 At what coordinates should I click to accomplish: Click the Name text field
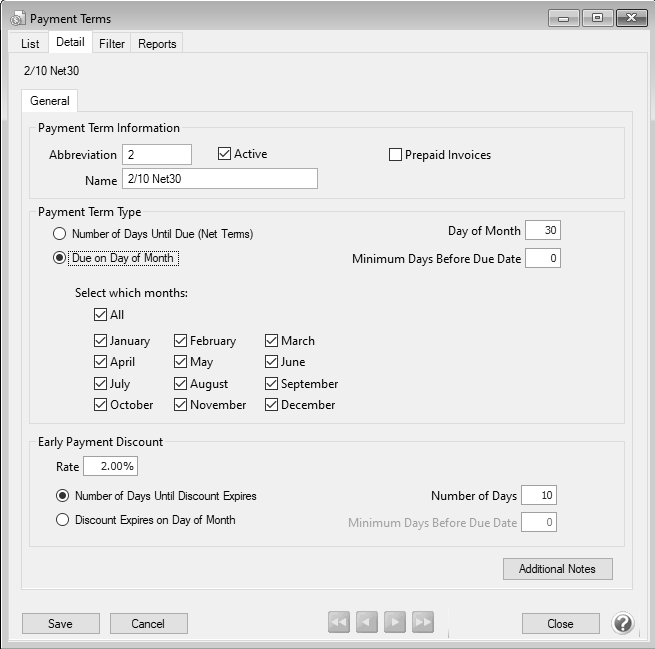(x=219, y=178)
